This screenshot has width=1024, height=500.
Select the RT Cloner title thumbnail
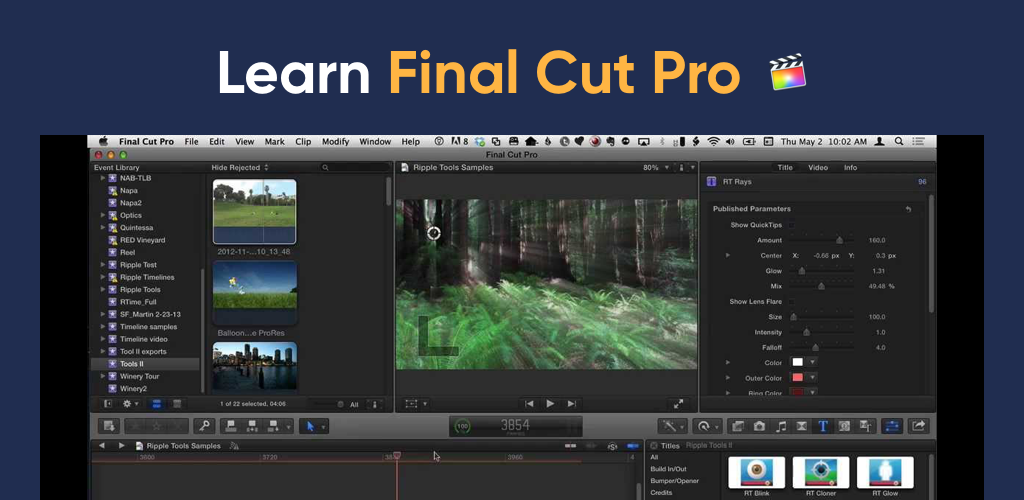click(821, 473)
